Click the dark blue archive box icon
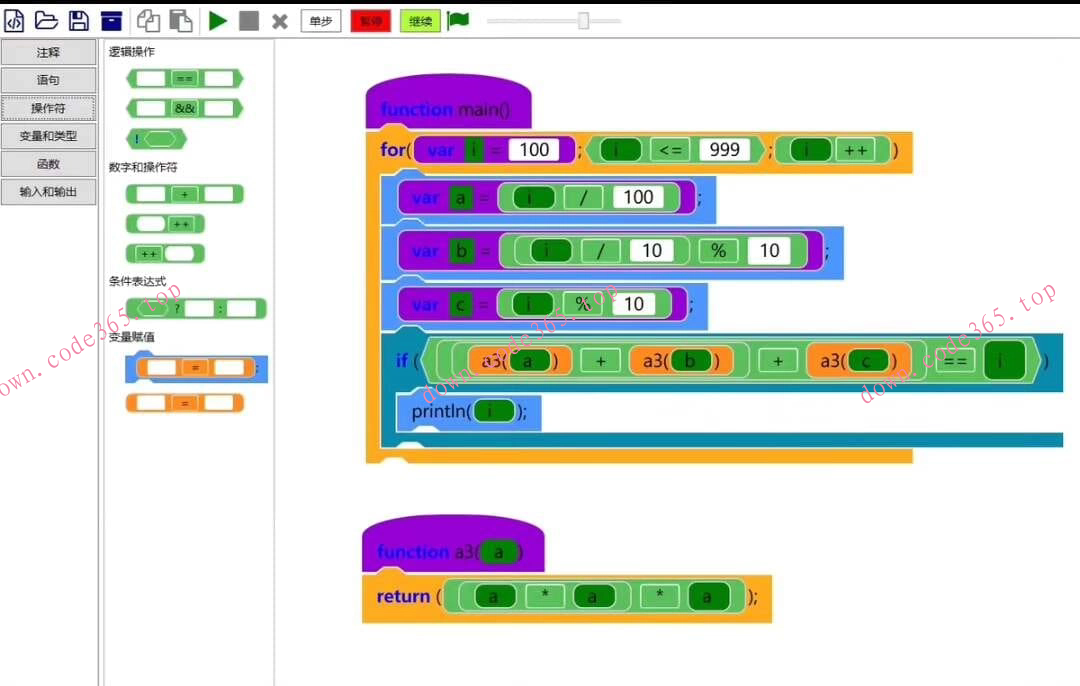Screen dimensions: 1080x686 tap(112, 21)
